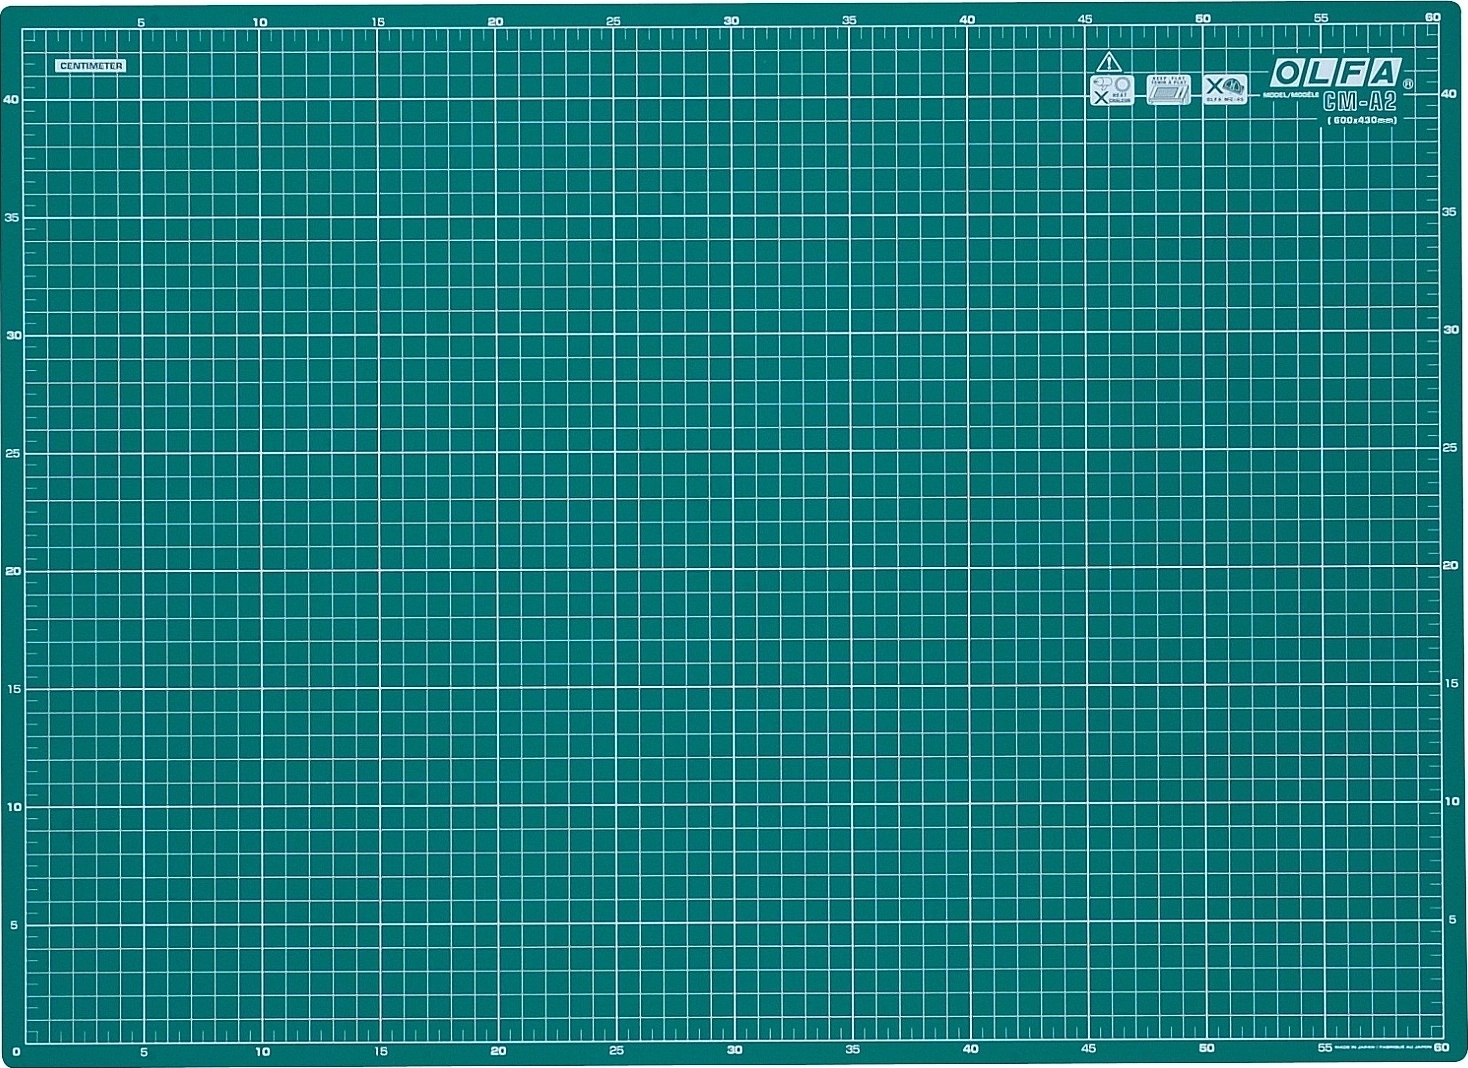Click the 600x430mm size text
Screen dimensions: 1468x1068
pyautogui.click(x=1361, y=120)
